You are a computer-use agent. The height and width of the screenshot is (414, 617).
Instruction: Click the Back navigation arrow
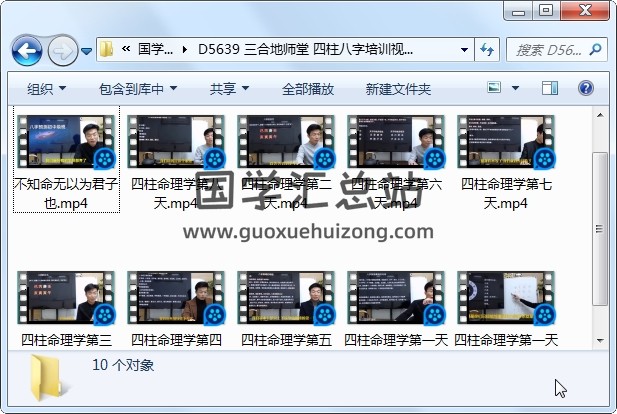pyautogui.click(x=26, y=49)
